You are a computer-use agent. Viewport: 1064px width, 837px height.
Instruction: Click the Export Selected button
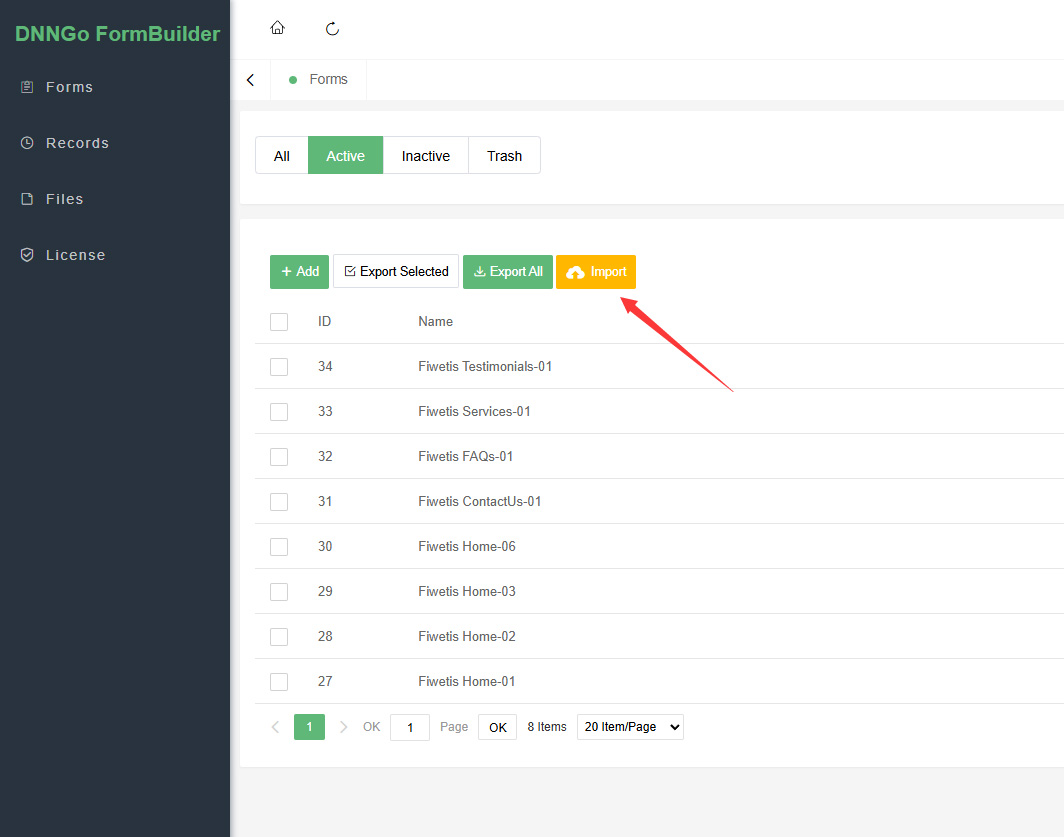[x=396, y=272]
